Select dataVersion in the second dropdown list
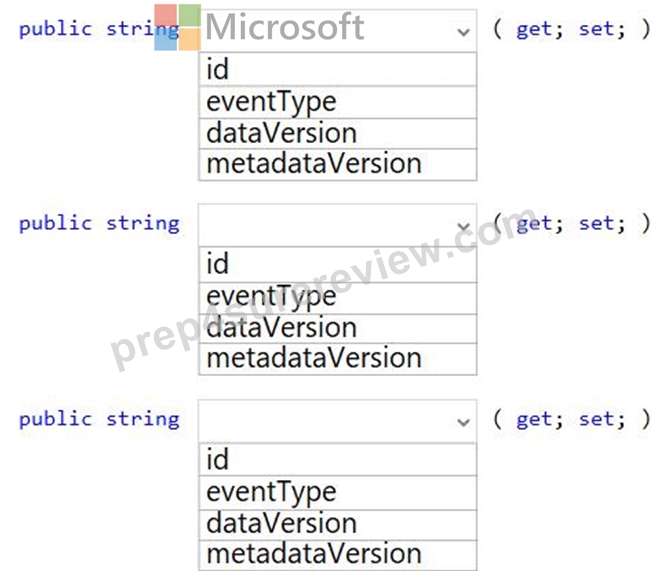 338,329
